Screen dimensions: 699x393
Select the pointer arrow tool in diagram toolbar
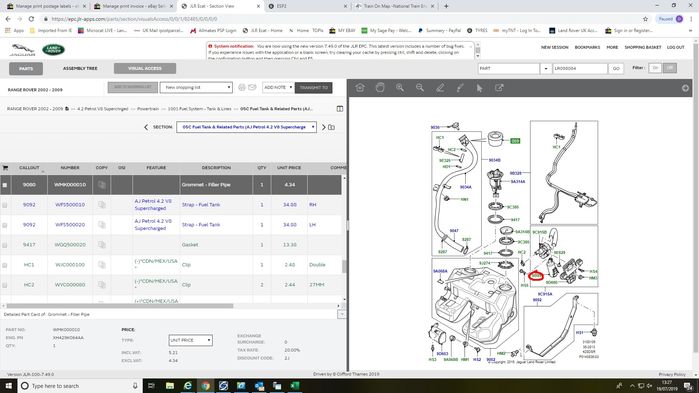point(480,88)
